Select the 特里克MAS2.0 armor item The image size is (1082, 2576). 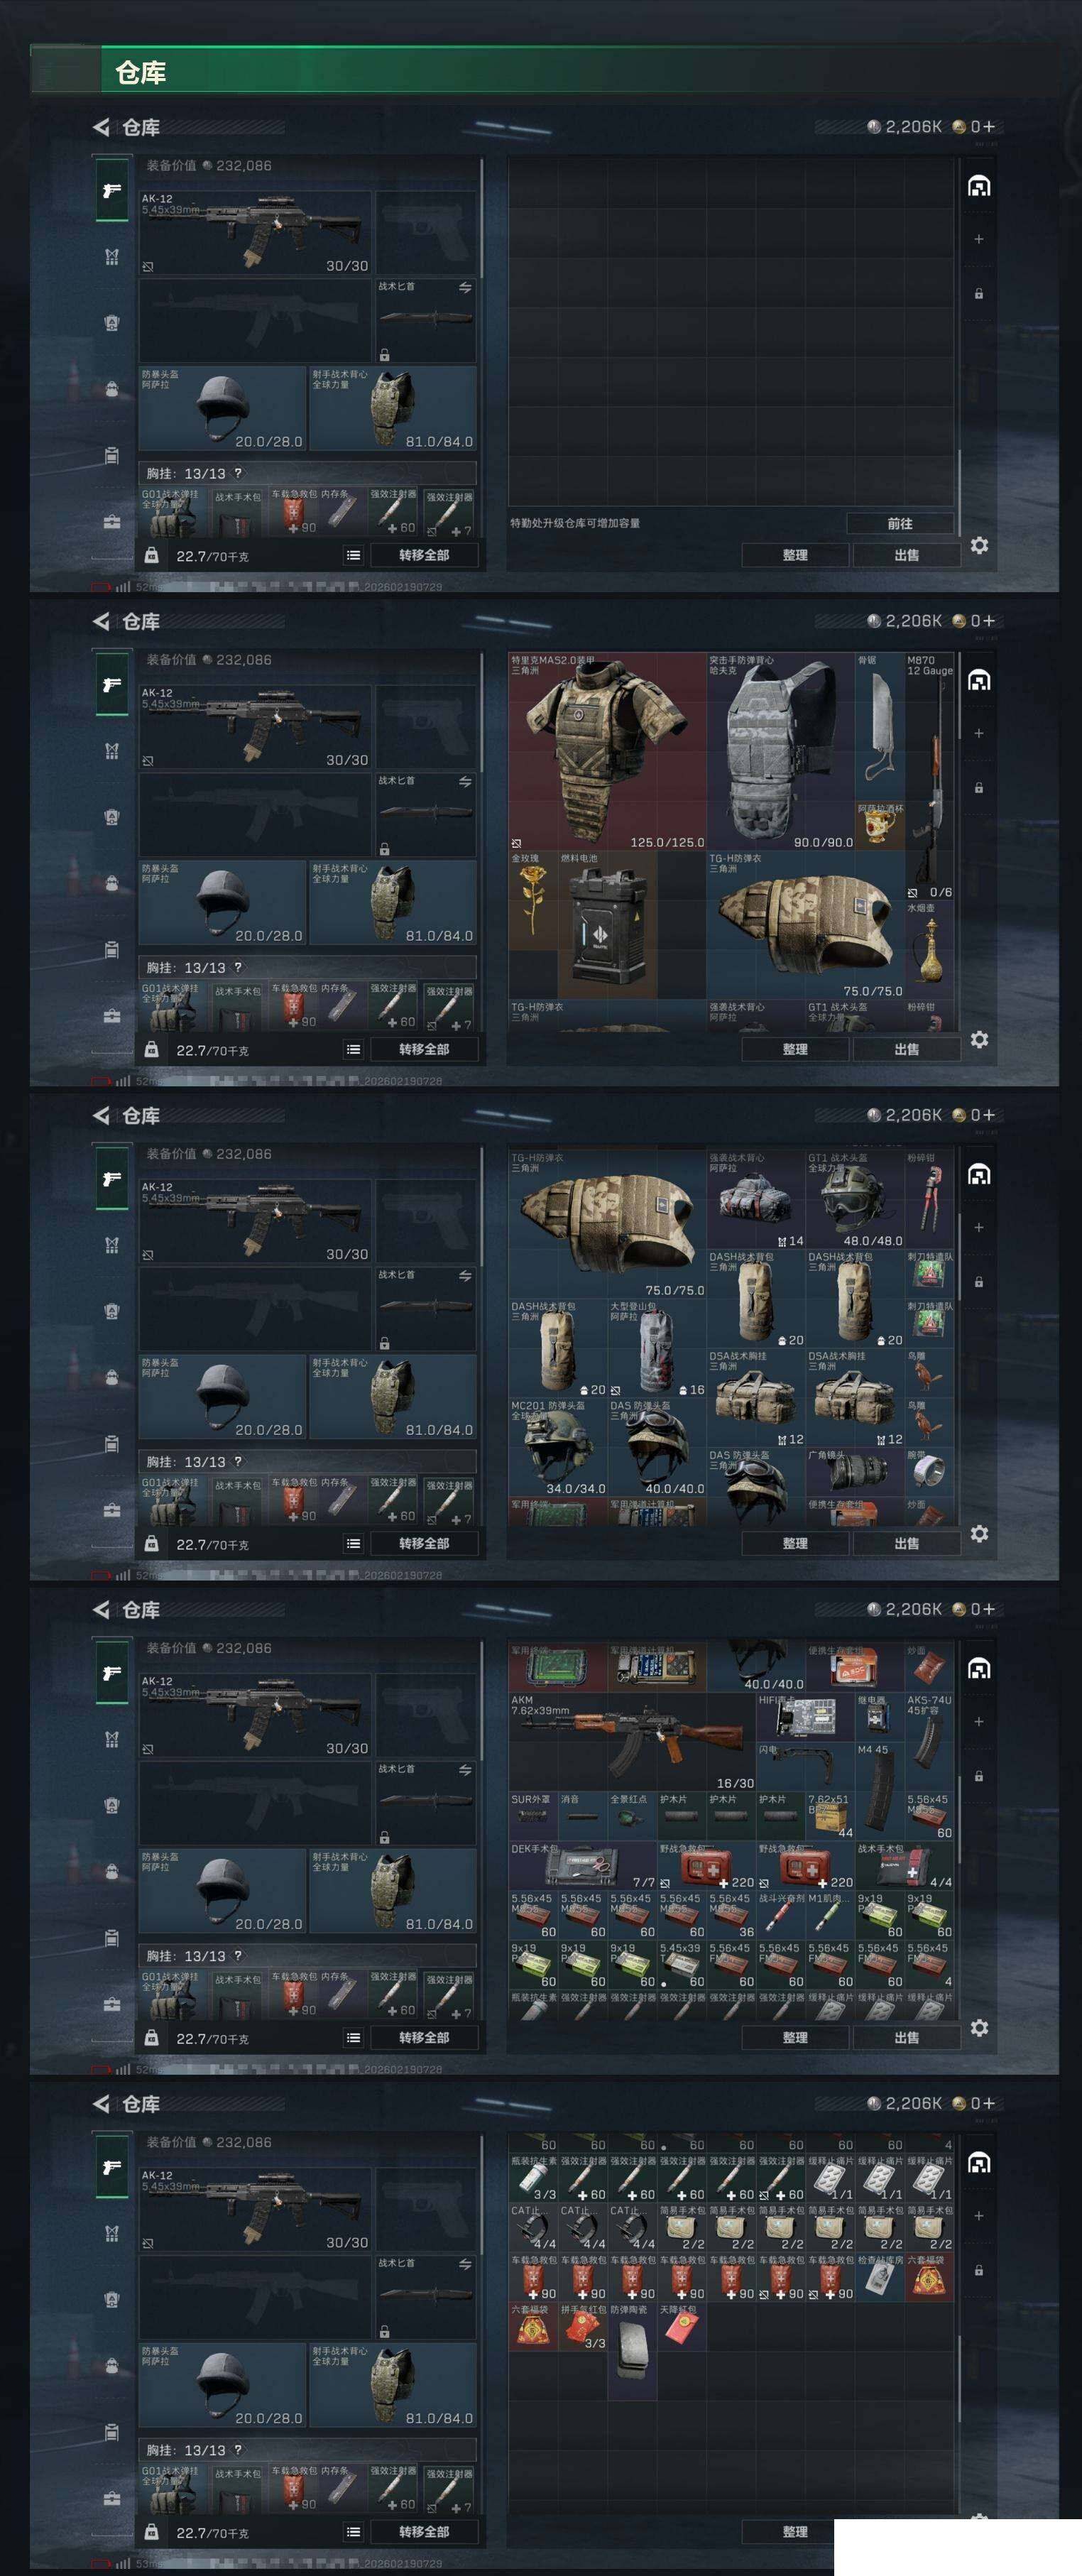tap(607, 751)
